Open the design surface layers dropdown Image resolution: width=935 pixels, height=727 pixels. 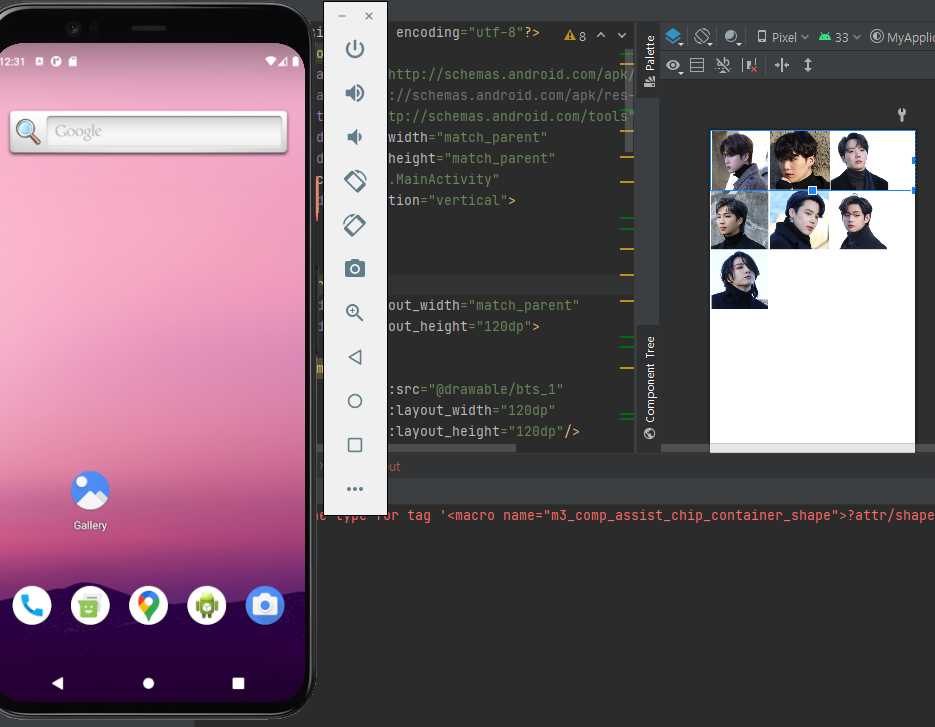(x=675, y=37)
